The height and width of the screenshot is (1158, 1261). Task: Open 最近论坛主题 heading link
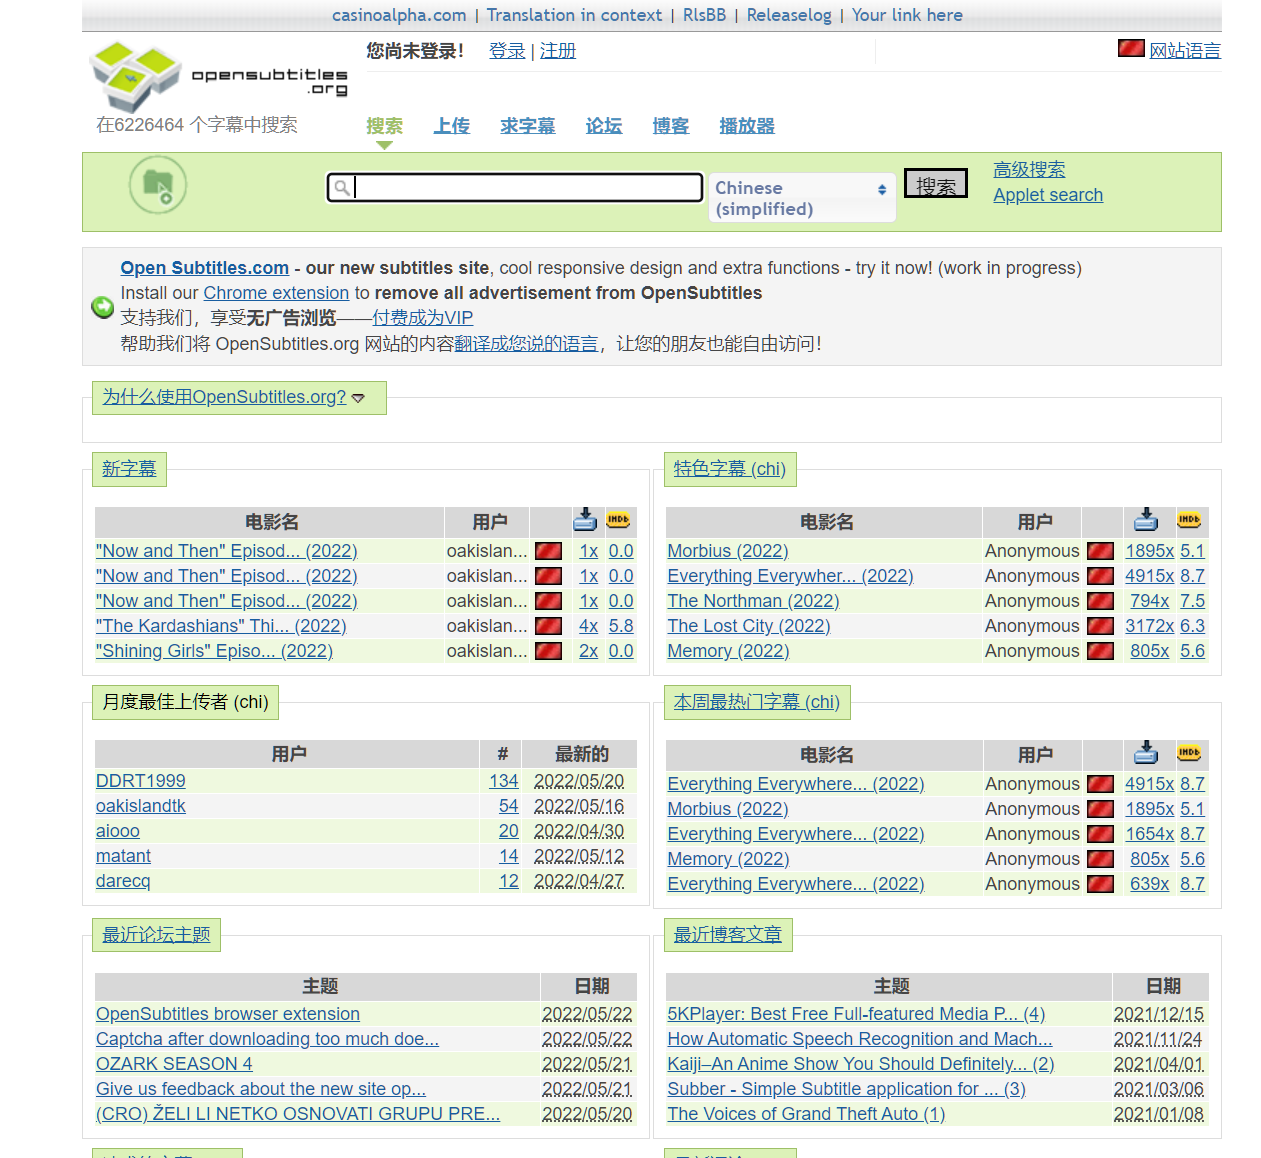click(x=156, y=935)
